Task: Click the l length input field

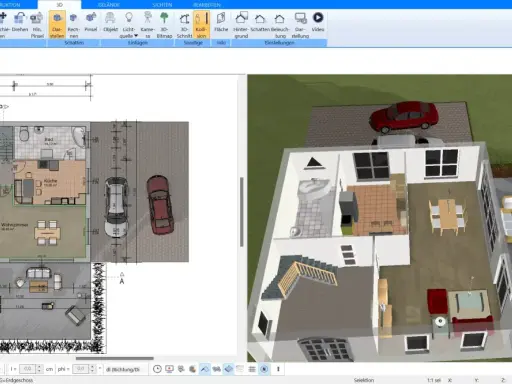Action: [x=27, y=369]
